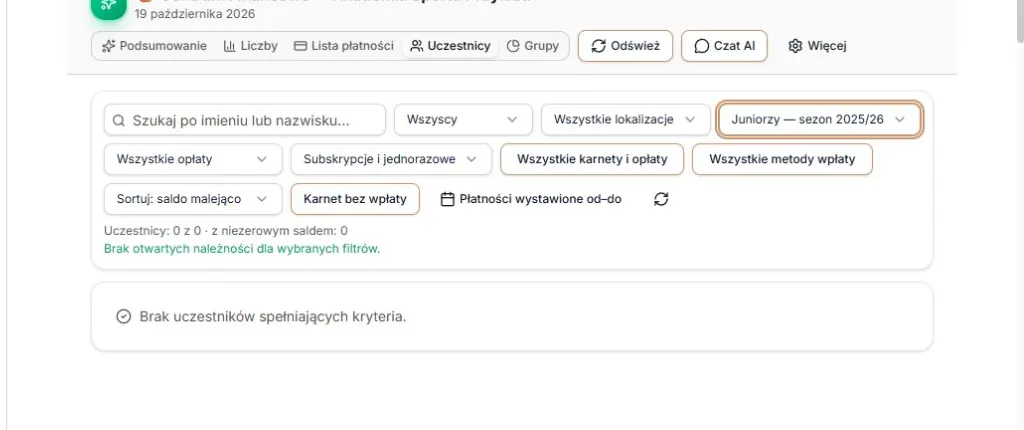Image resolution: width=1024 pixels, height=430 pixels.
Task: Focus the name search field
Action: pyautogui.click(x=245, y=120)
